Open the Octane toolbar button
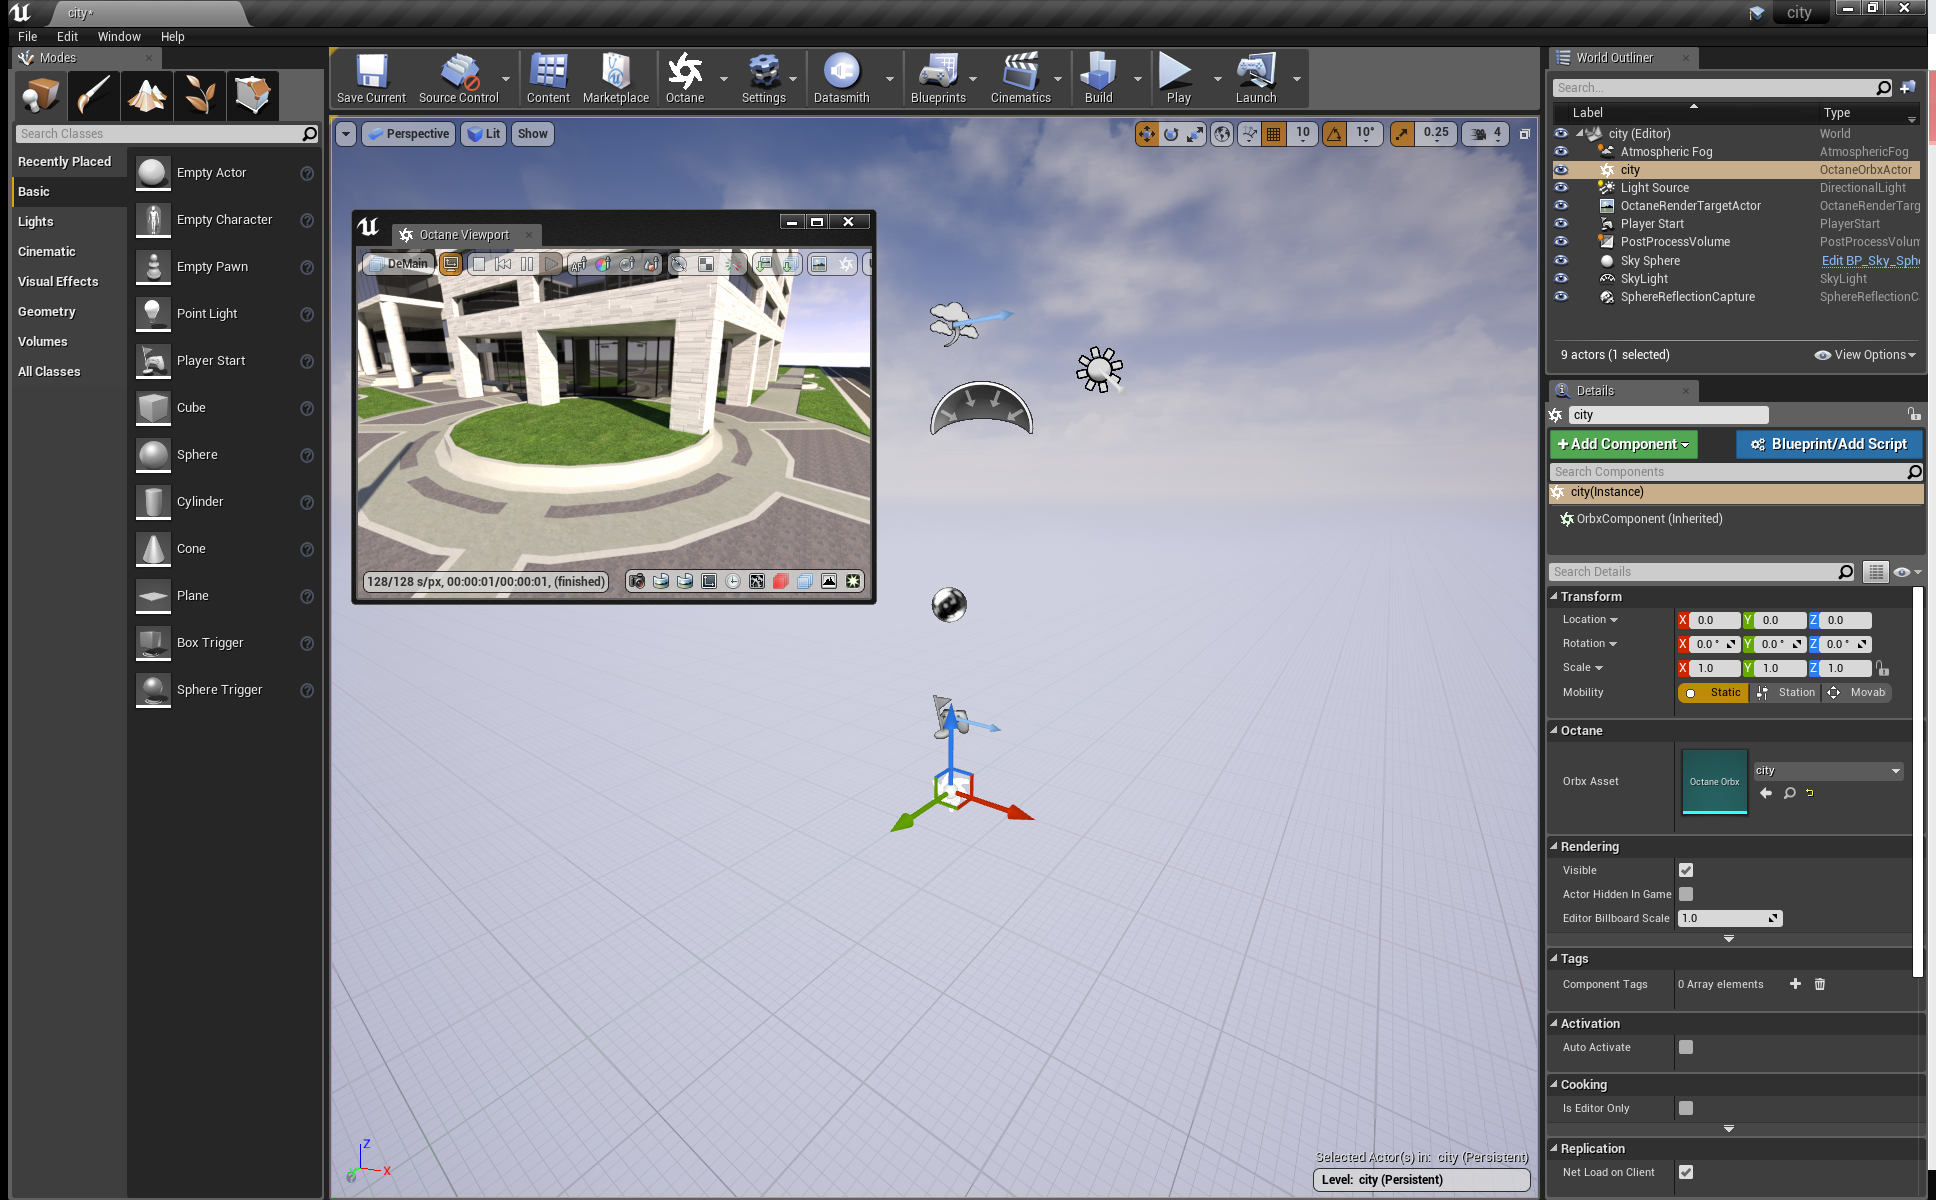The width and height of the screenshot is (1936, 1200). pos(685,78)
